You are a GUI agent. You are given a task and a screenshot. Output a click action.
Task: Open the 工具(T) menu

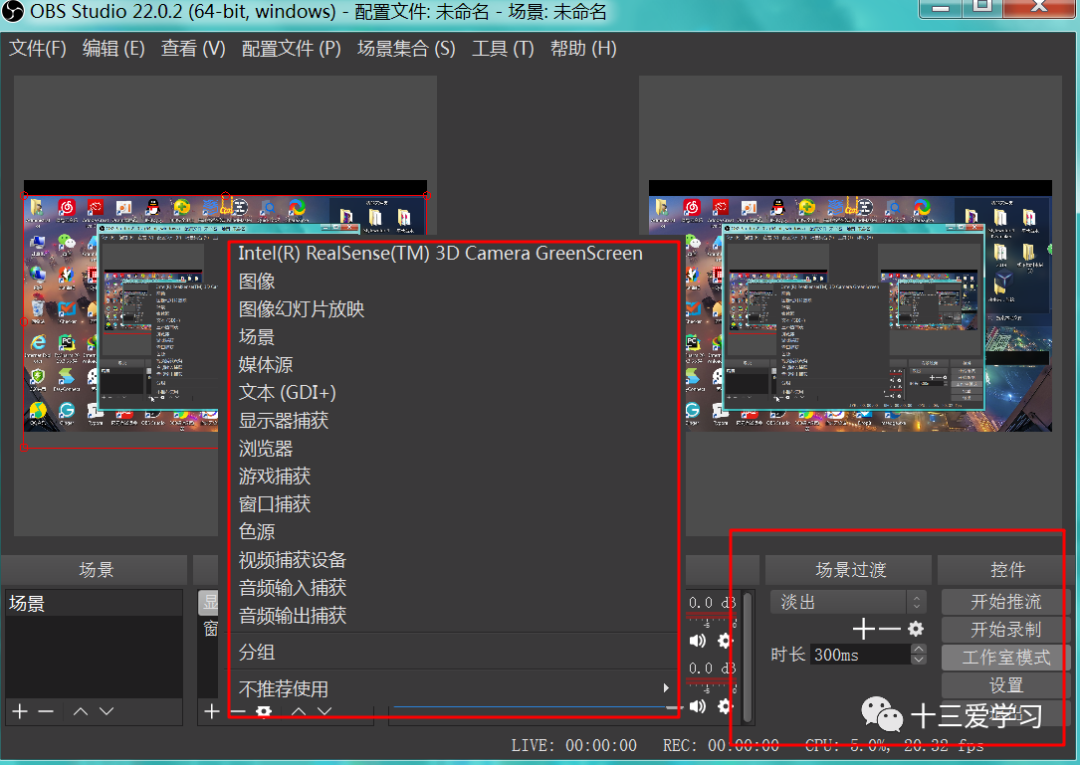[x=503, y=48]
